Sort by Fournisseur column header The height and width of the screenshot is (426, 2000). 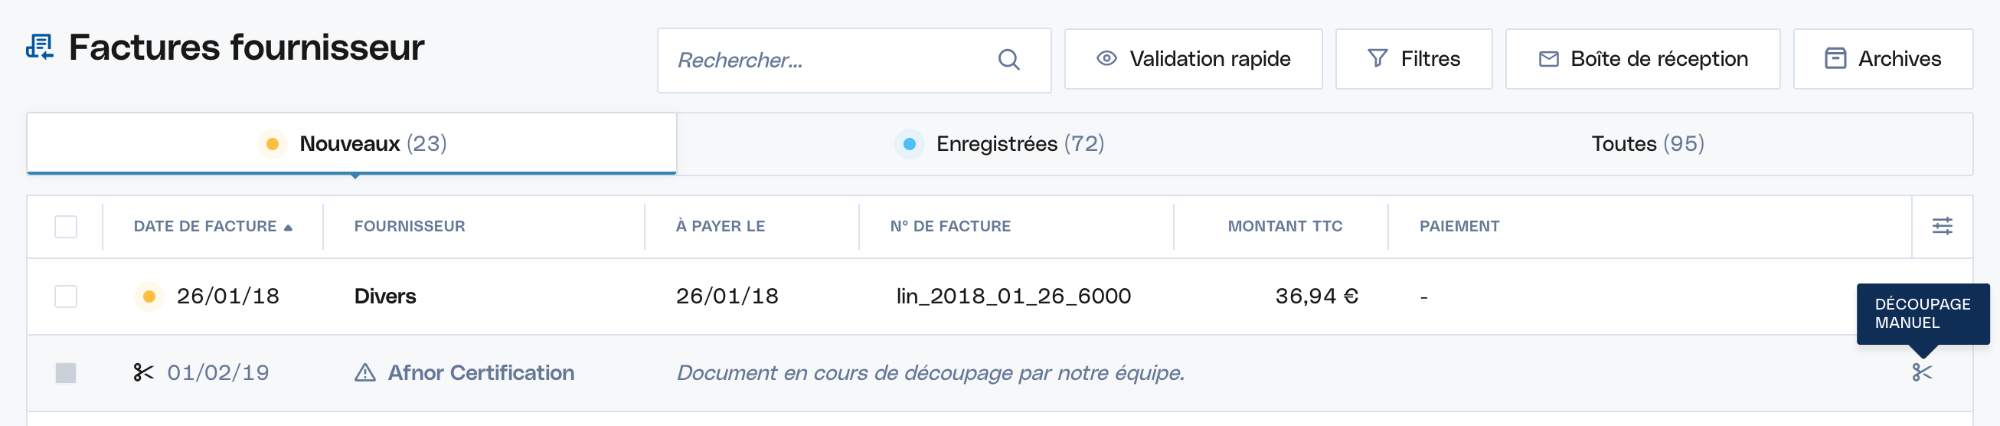point(409,226)
